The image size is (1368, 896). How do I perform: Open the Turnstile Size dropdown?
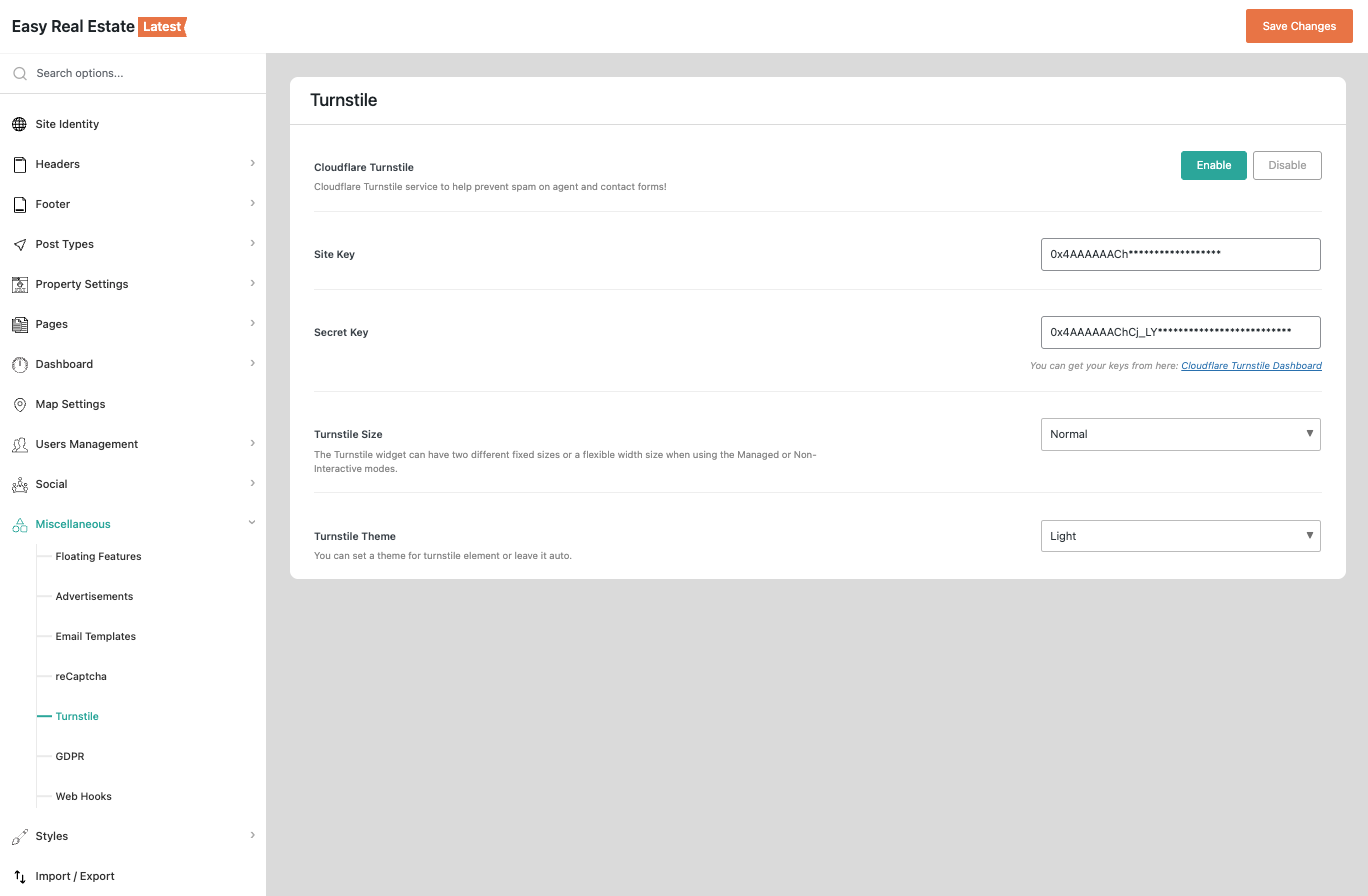(1180, 434)
